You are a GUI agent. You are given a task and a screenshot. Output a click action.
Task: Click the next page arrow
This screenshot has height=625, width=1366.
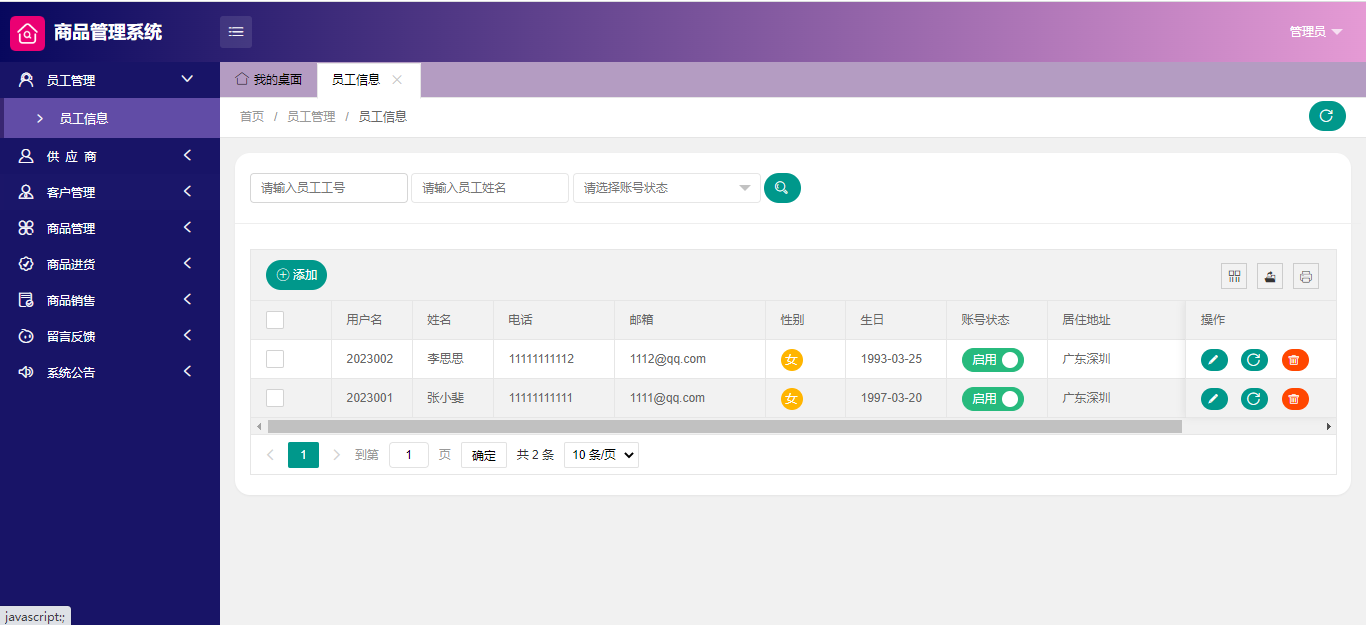pyautogui.click(x=336, y=455)
